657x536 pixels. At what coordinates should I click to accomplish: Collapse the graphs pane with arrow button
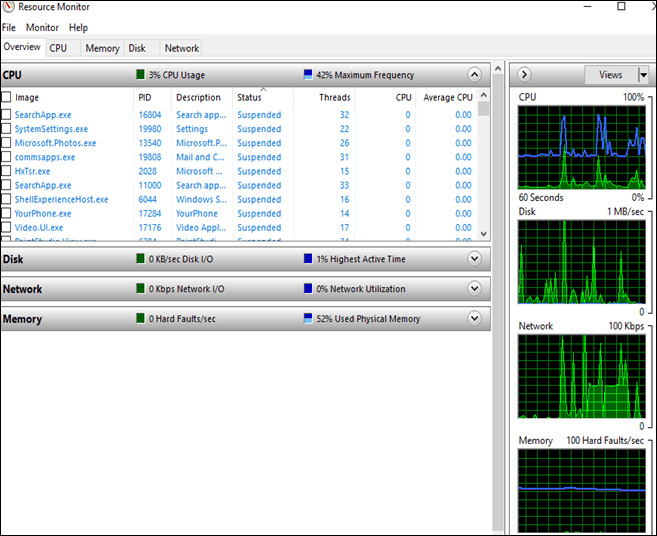click(x=524, y=75)
